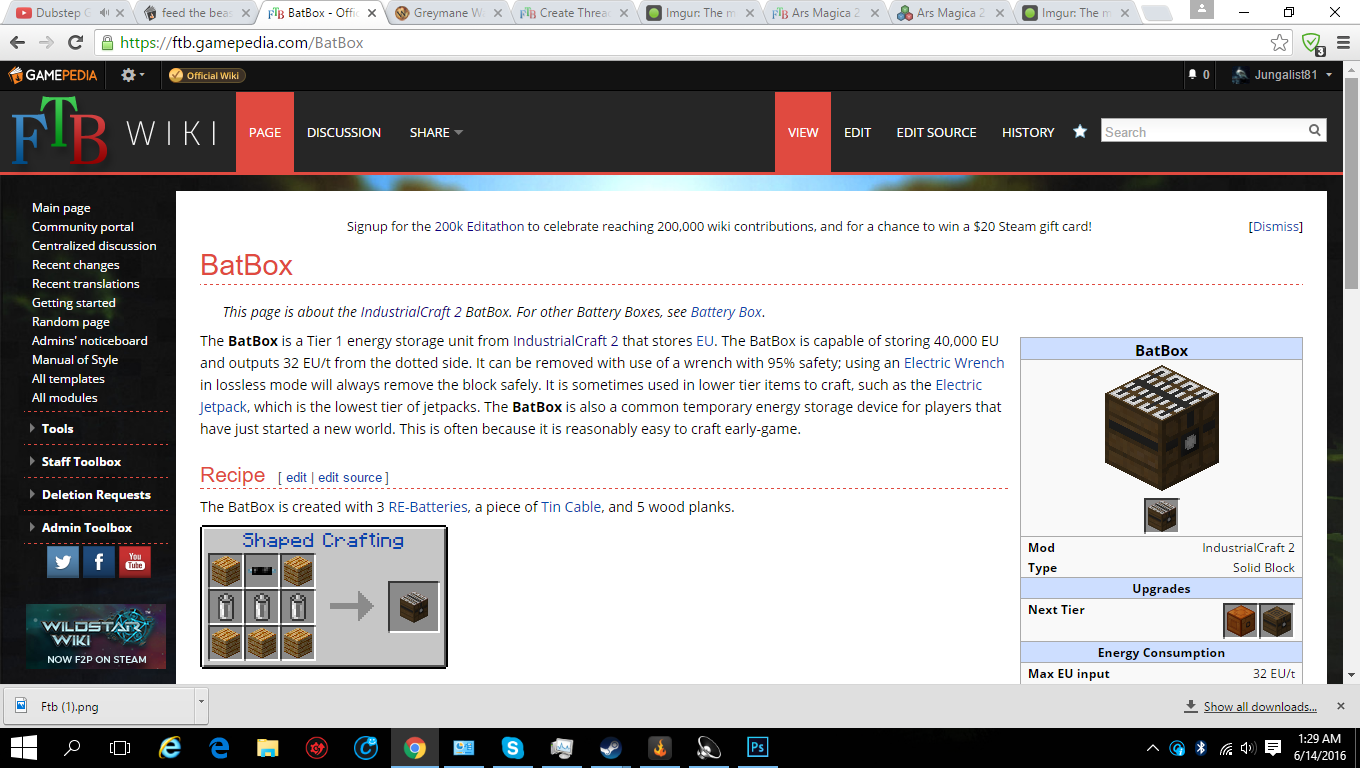Follow the Electric Wrench link

click(x=954, y=363)
